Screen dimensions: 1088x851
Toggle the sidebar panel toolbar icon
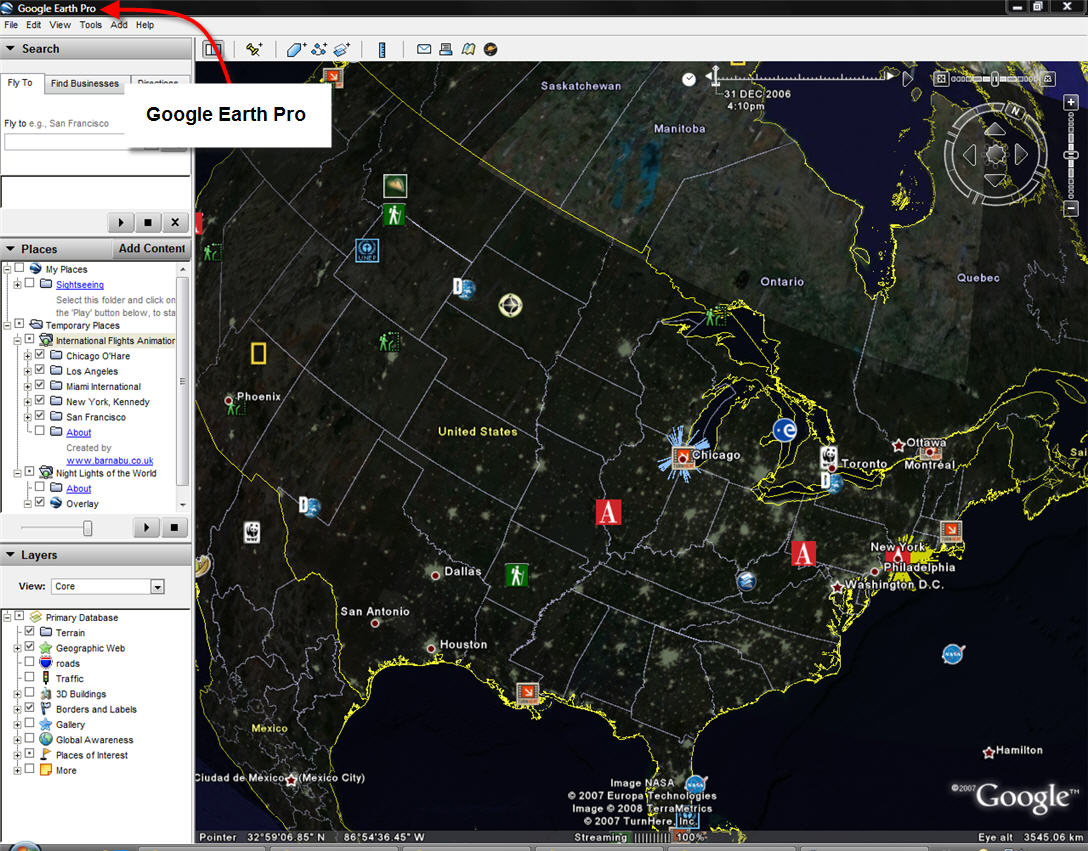point(212,49)
